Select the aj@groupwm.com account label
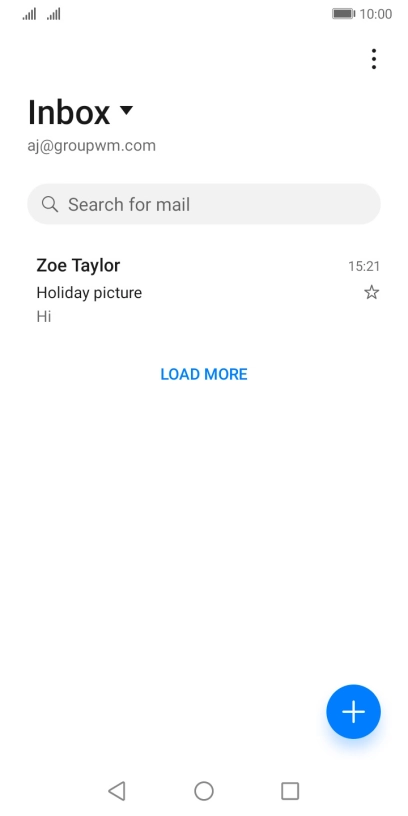408x816 pixels. tap(92, 146)
